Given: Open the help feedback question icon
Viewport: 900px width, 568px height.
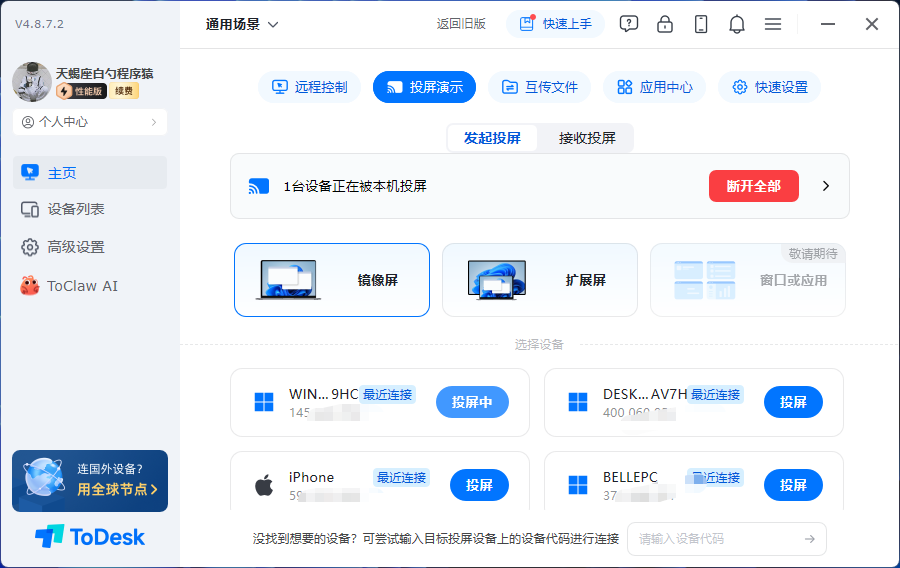Looking at the screenshot, I should tap(629, 24).
